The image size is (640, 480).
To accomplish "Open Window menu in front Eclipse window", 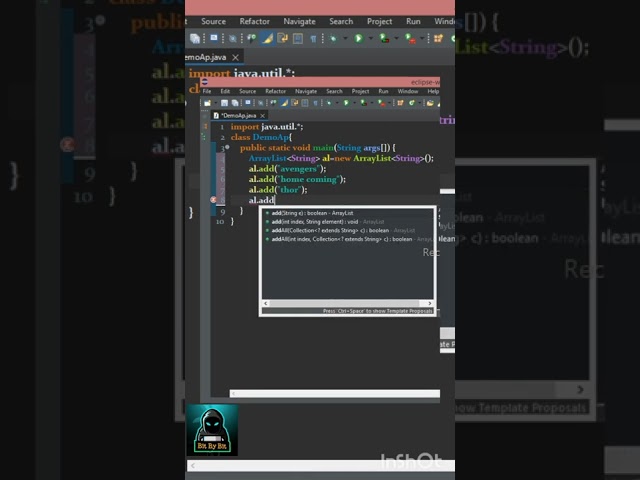I will [408, 91].
